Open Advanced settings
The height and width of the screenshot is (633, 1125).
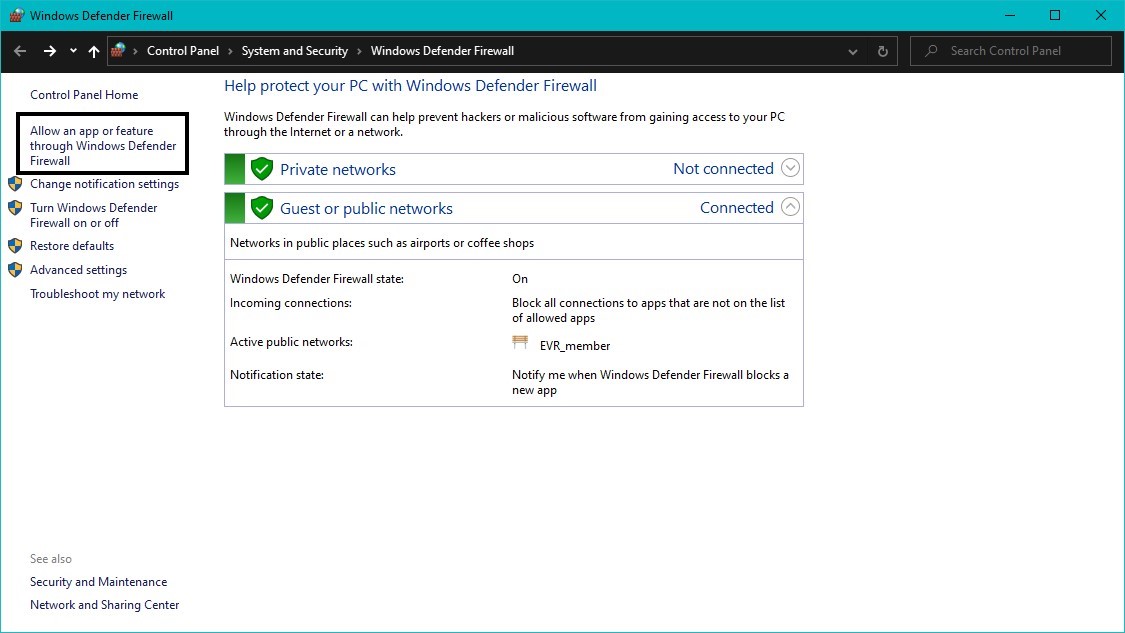(x=78, y=270)
